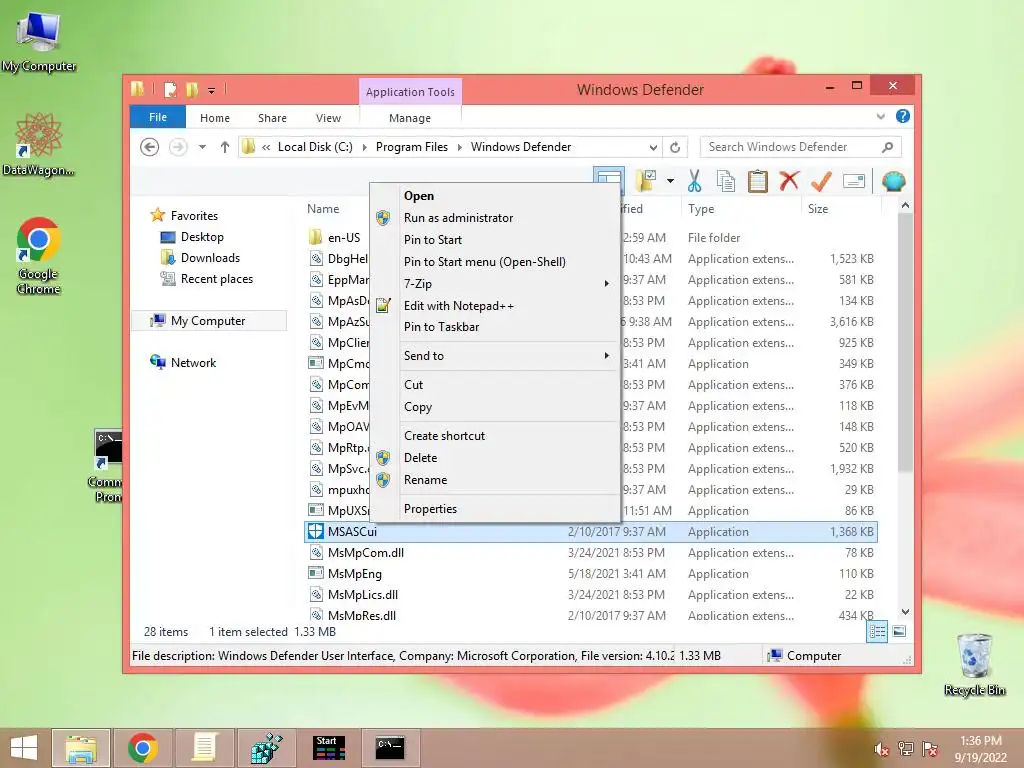Select Create shortcut
Viewport: 1024px width, 768px height.
pyautogui.click(x=496, y=436)
